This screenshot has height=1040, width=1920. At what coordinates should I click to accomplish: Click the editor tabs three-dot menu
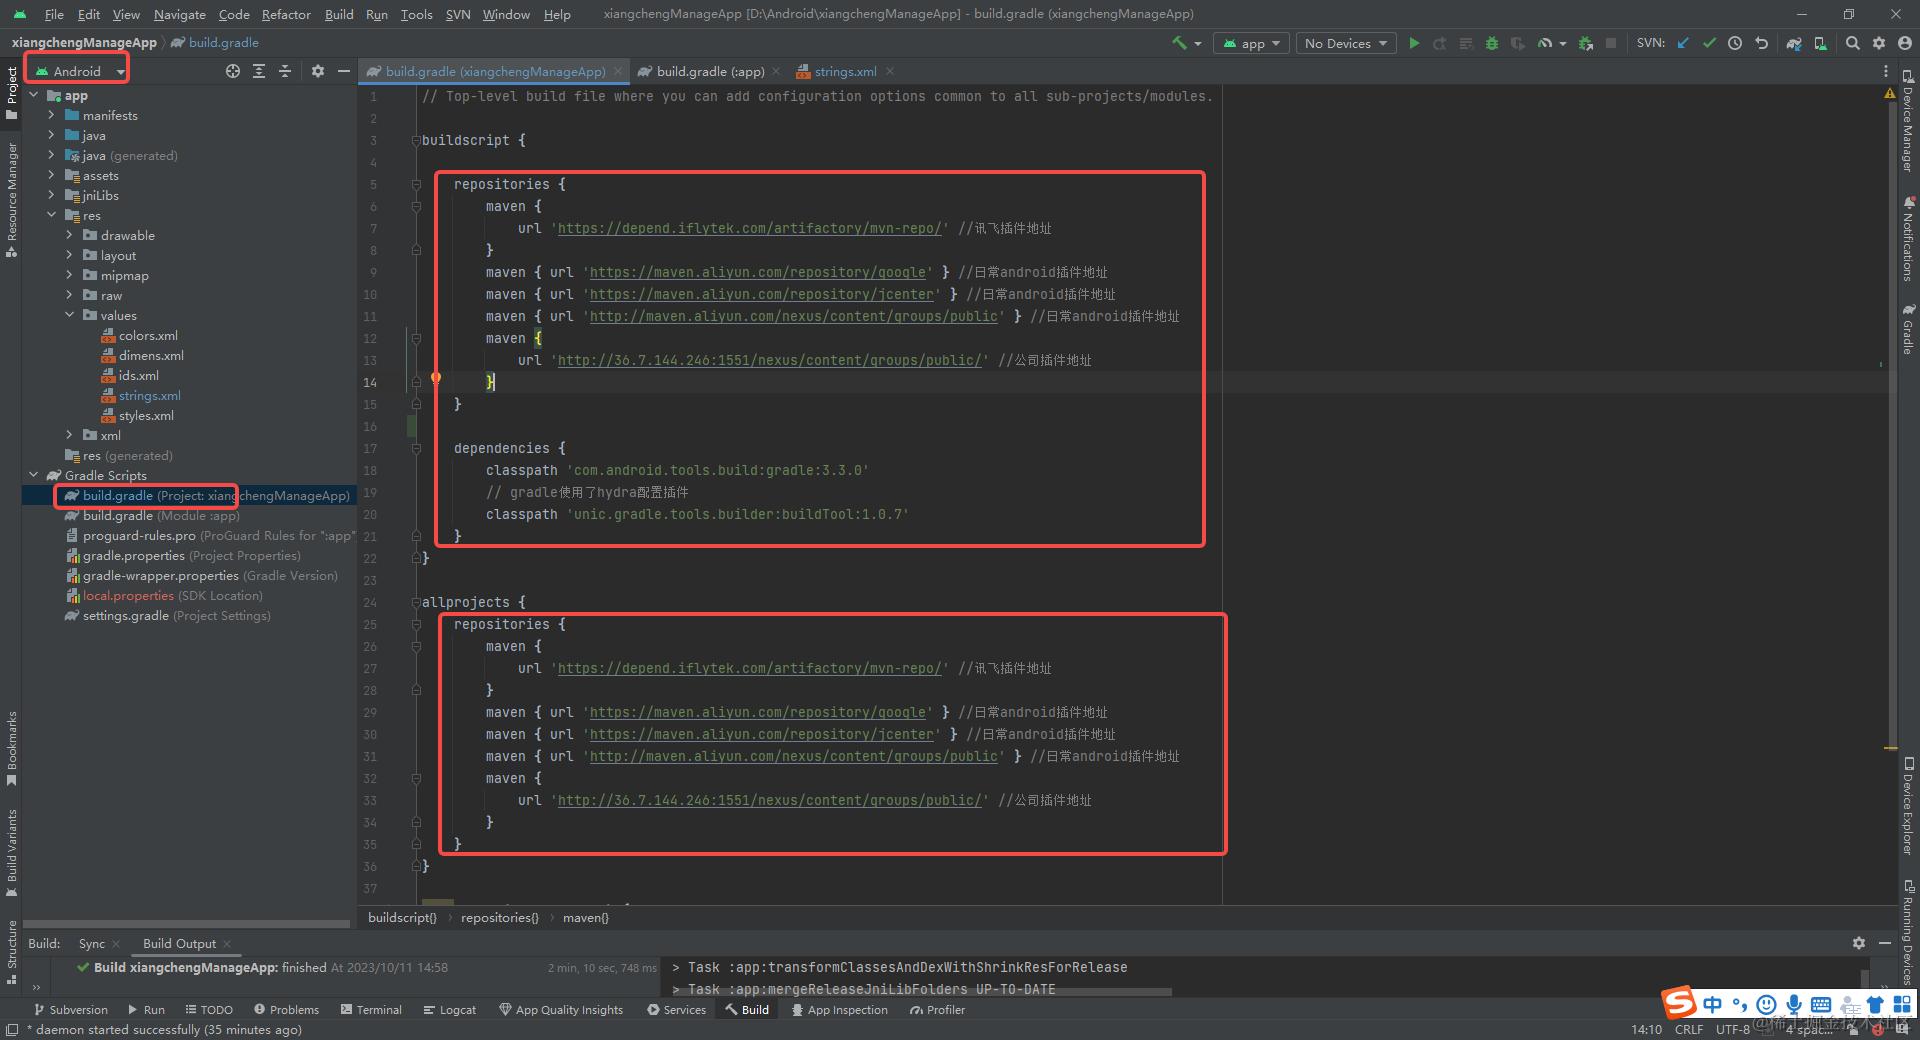[x=1886, y=71]
